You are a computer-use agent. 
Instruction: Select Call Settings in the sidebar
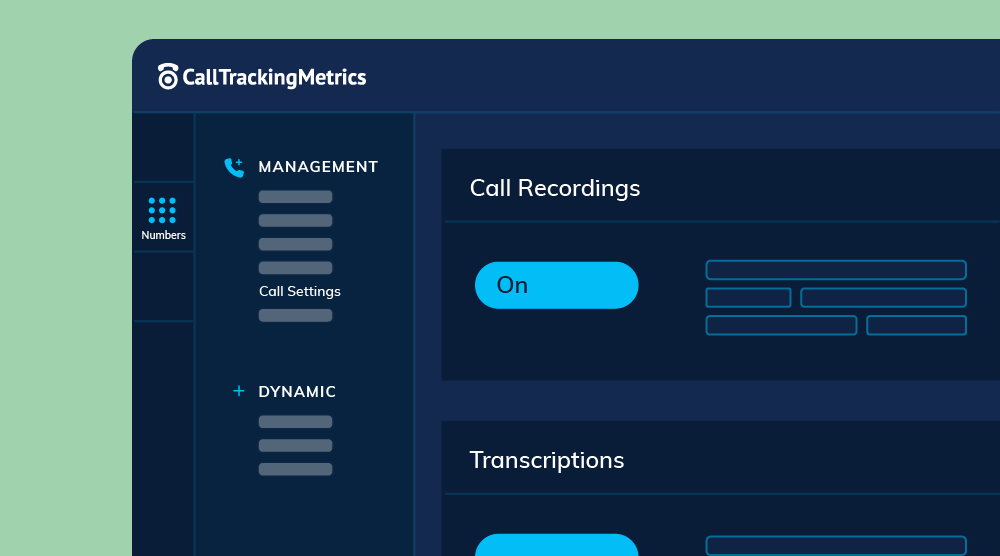pyautogui.click(x=300, y=292)
